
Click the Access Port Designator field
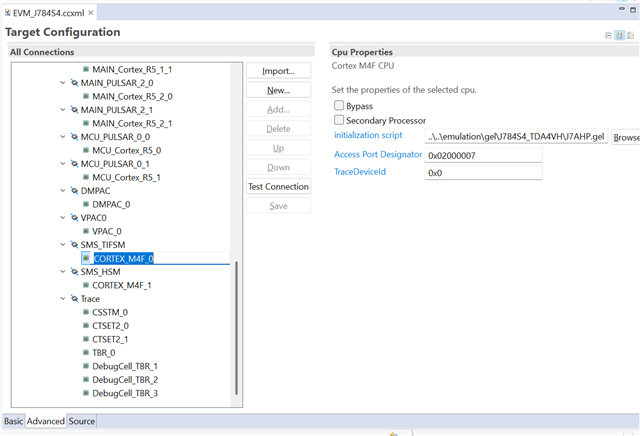tap(483, 155)
